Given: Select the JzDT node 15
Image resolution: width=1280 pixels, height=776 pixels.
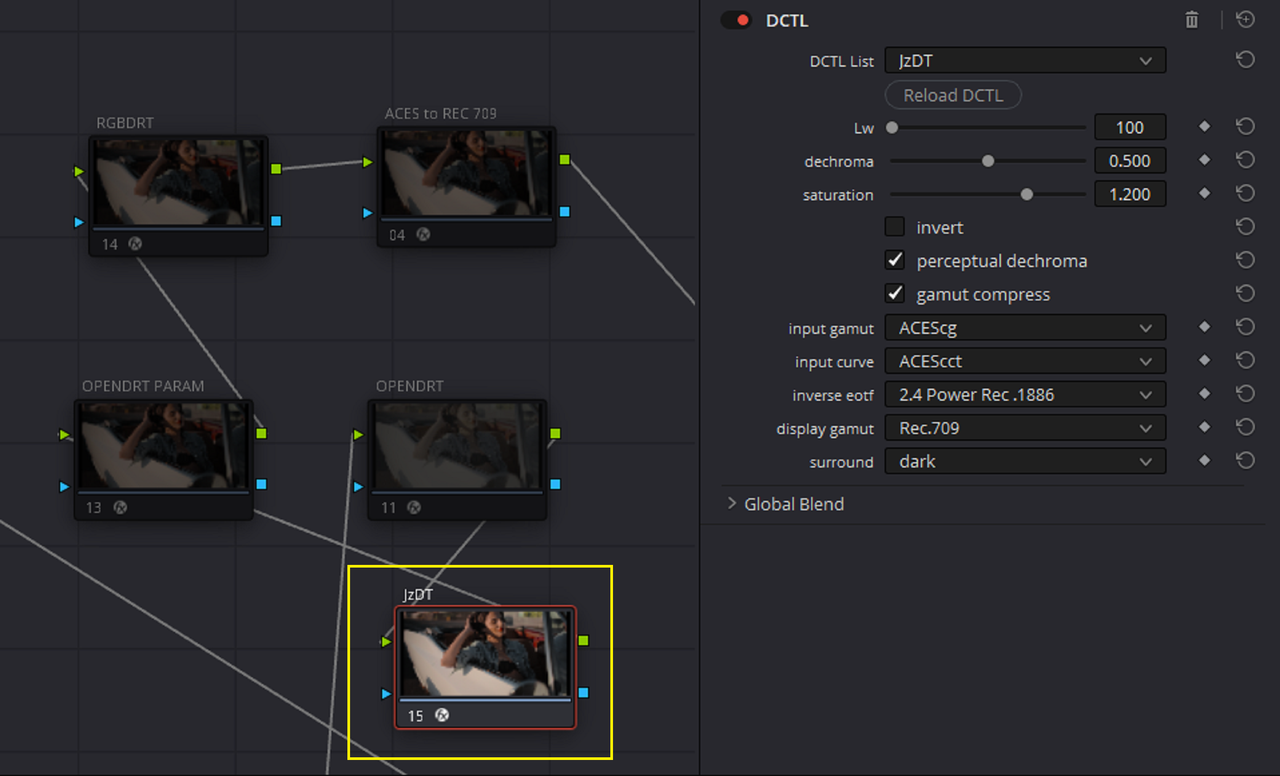Looking at the screenshot, I should [485, 667].
